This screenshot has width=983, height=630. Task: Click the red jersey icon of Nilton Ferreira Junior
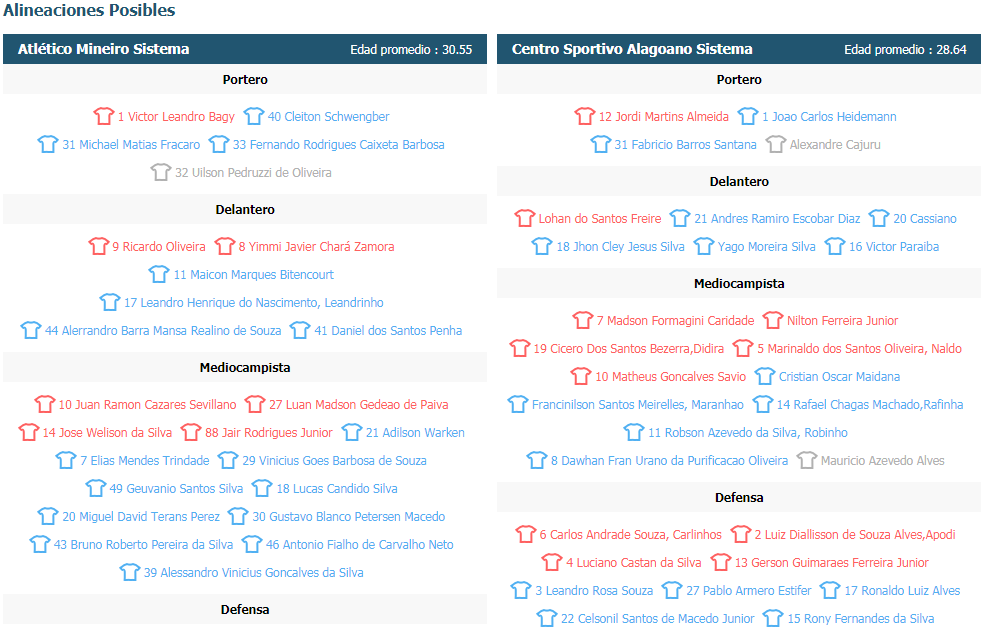pyautogui.click(x=773, y=320)
